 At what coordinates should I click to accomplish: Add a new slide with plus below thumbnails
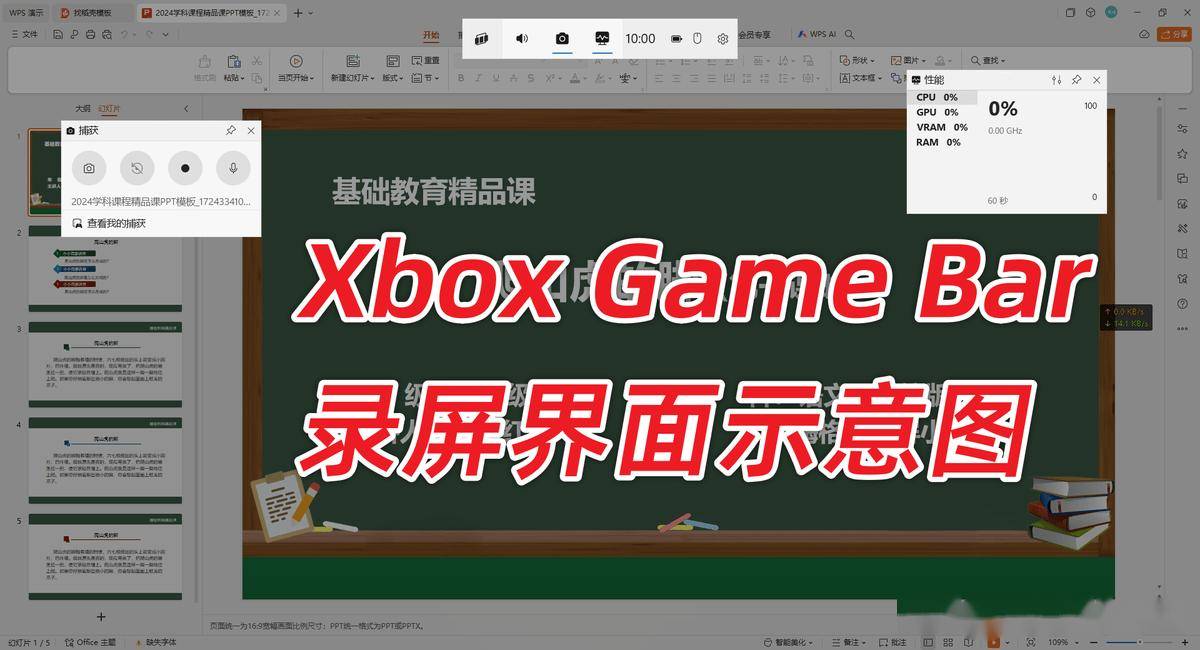[100, 616]
